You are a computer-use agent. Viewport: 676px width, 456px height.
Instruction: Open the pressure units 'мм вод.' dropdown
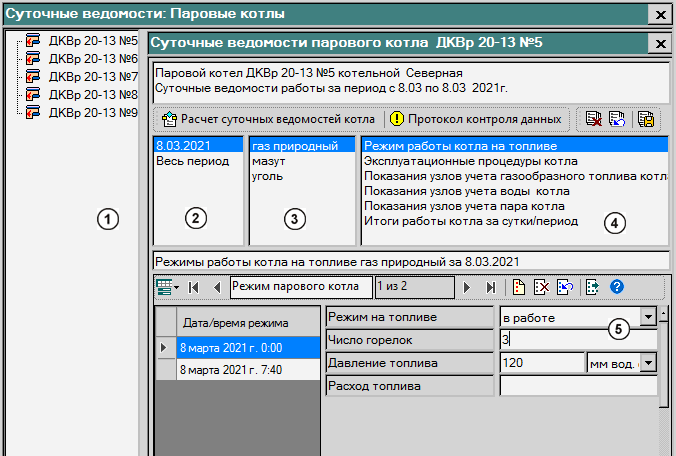coord(648,362)
